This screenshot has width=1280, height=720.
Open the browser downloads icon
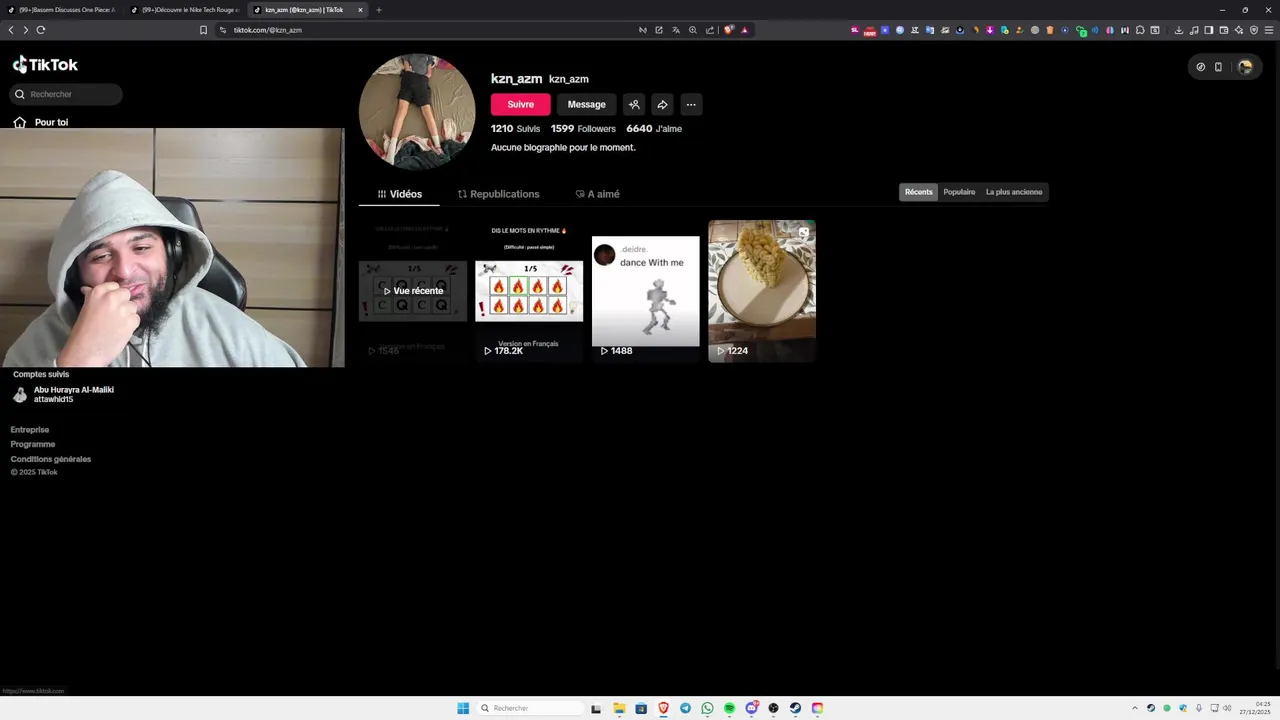[1179, 30]
